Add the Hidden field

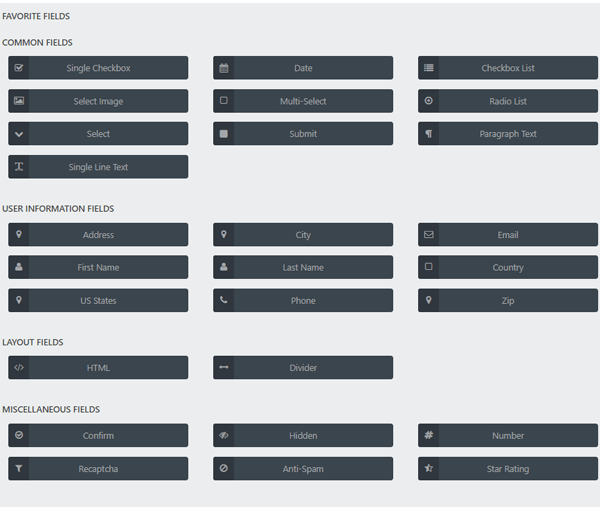click(303, 436)
